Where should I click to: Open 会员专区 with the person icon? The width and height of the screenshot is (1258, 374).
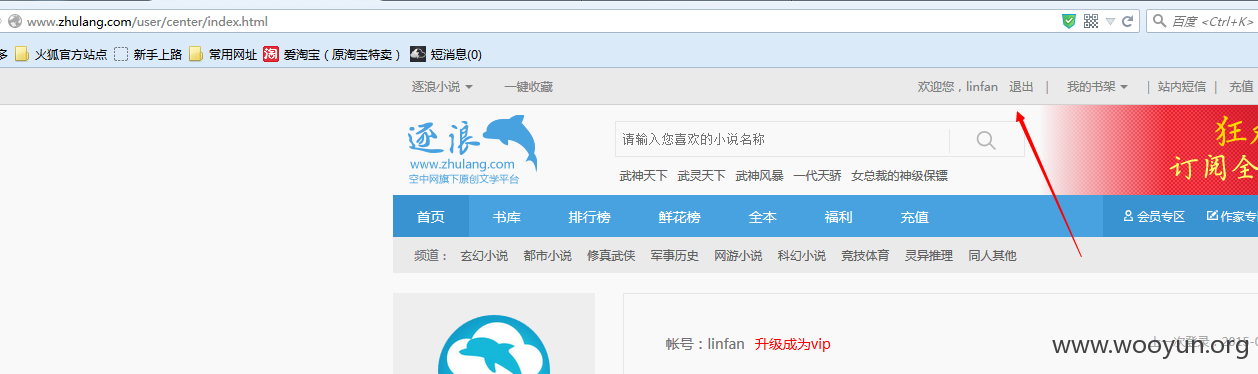pos(1153,217)
